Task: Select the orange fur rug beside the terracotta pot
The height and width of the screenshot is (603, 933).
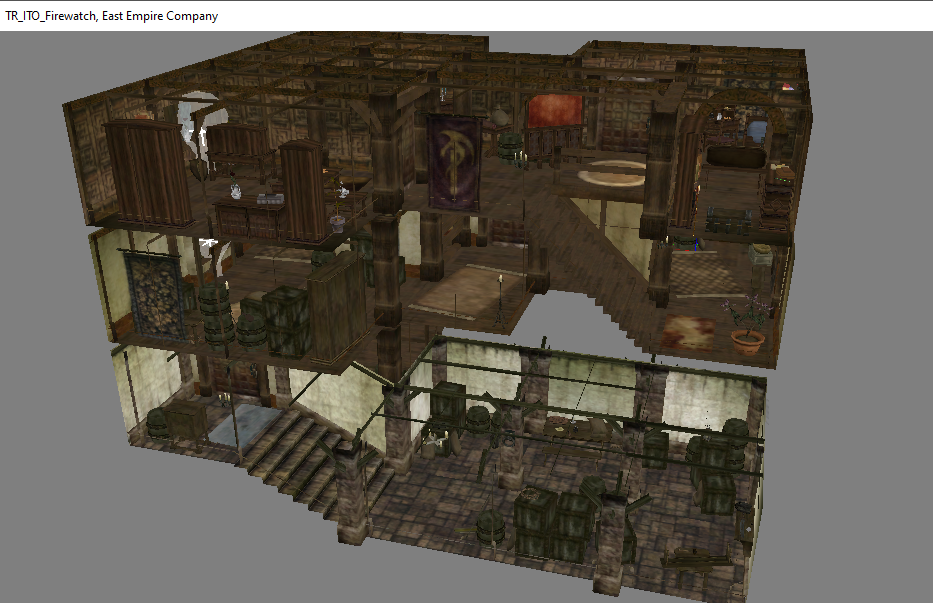Action: coord(688,333)
